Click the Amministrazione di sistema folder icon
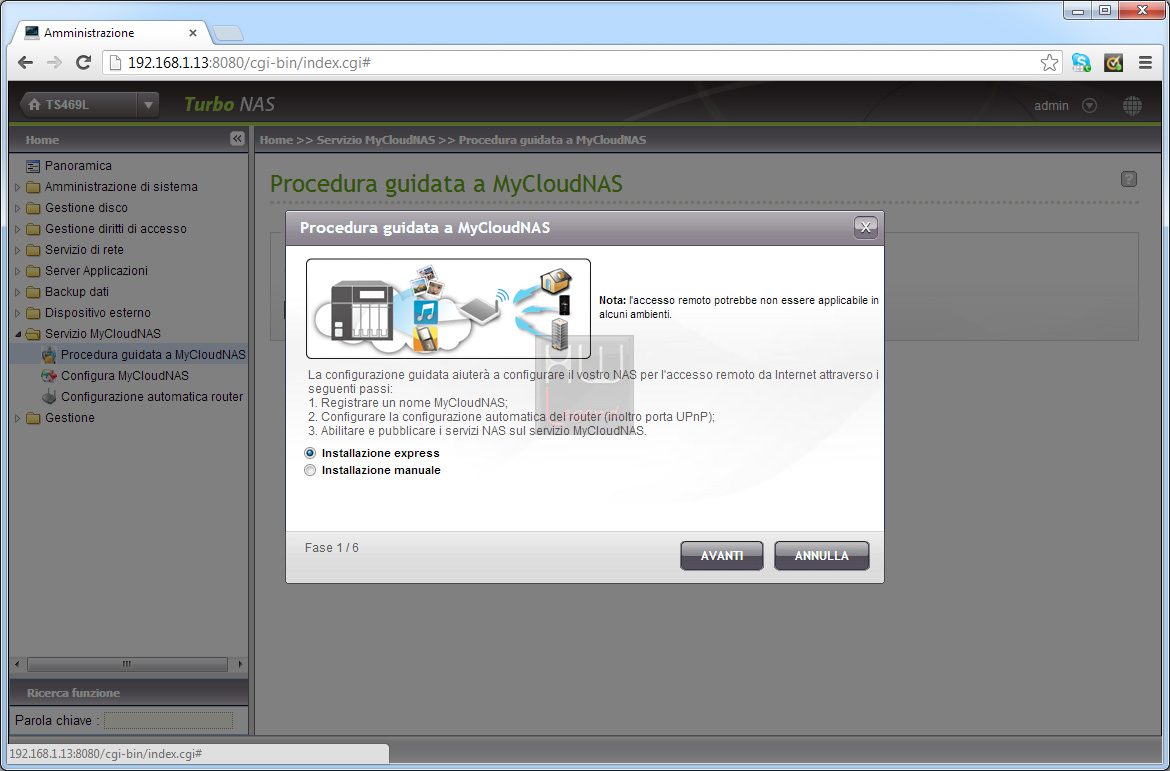 click(x=33, y=187)
